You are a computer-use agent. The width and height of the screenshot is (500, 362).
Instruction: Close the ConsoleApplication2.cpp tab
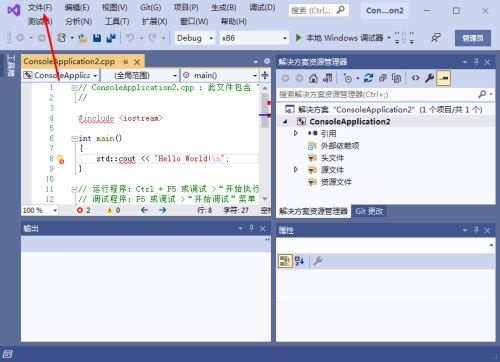click(x=137, y=62)
